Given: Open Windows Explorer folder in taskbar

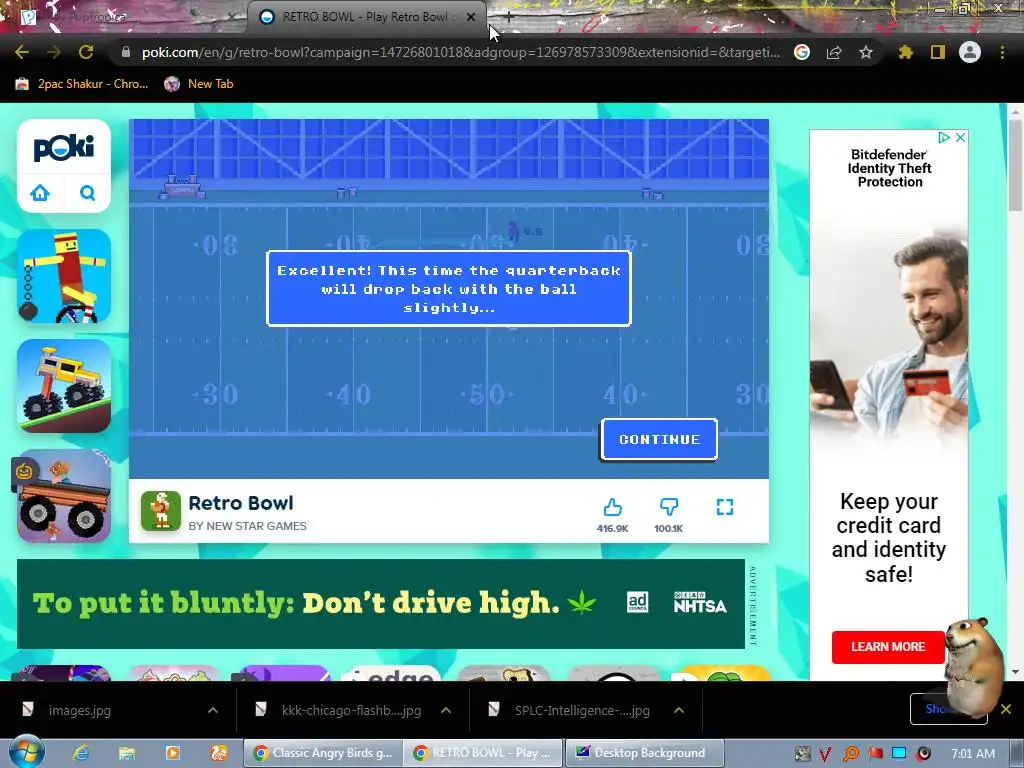Looking at the screenshot, I should click(127, 753).
